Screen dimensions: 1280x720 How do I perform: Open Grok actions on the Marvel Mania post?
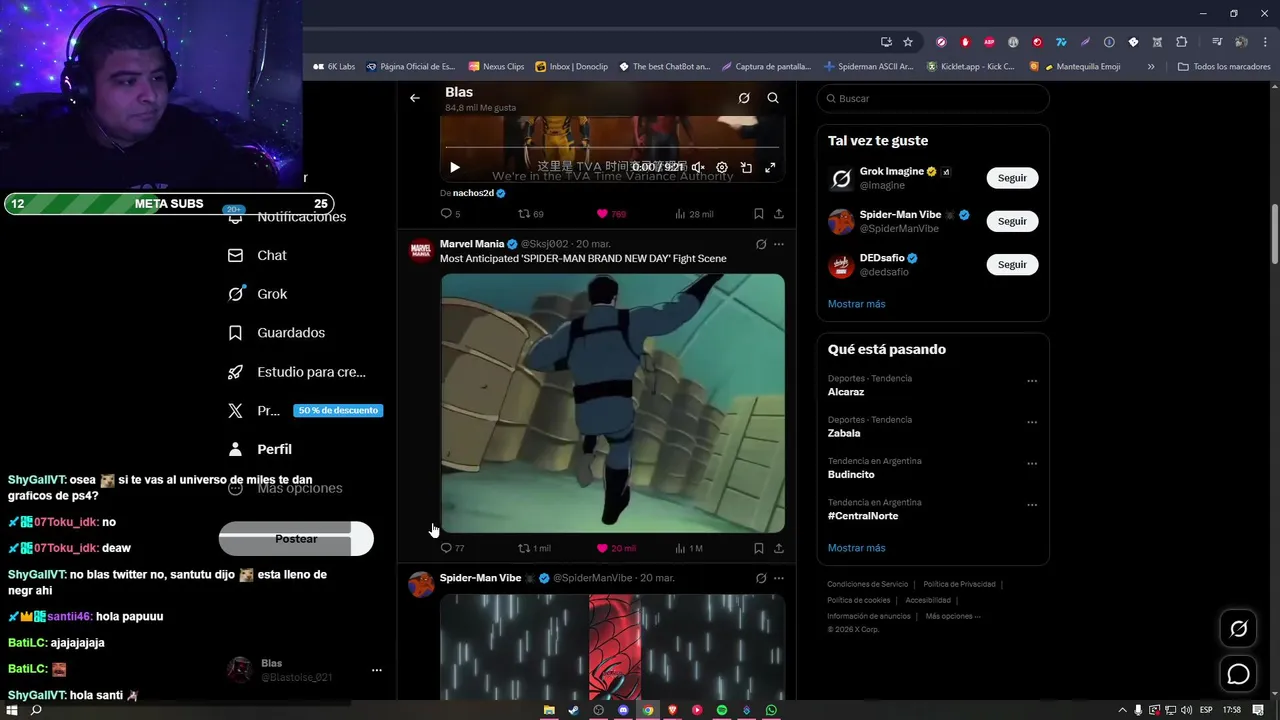point(761,244)
